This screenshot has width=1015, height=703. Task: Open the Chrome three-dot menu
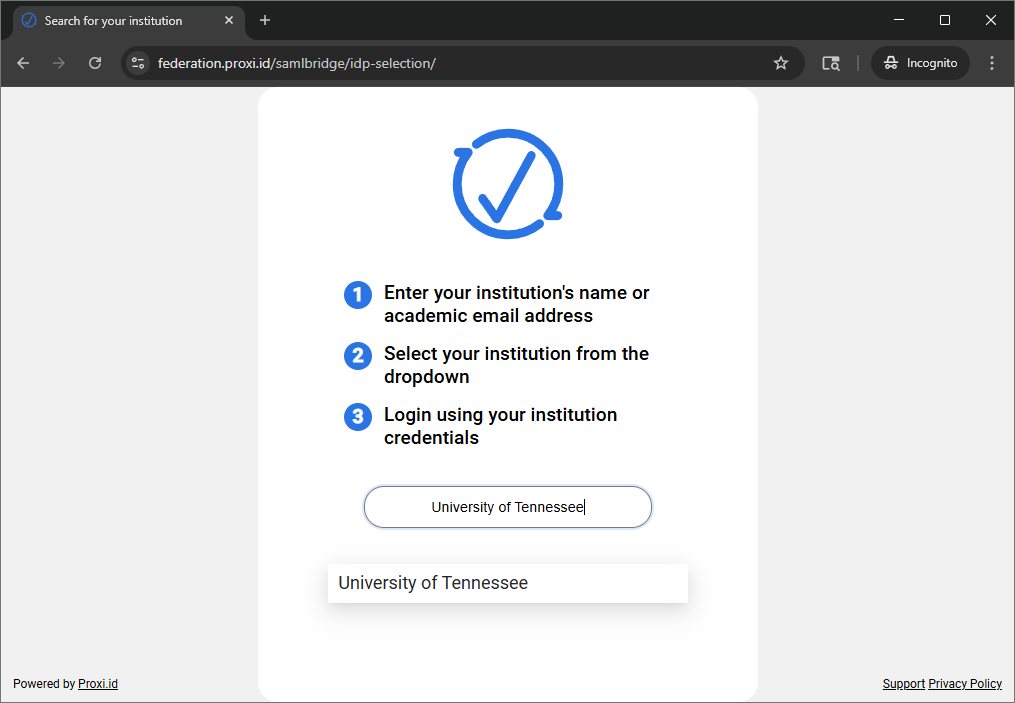pos(992,63)
